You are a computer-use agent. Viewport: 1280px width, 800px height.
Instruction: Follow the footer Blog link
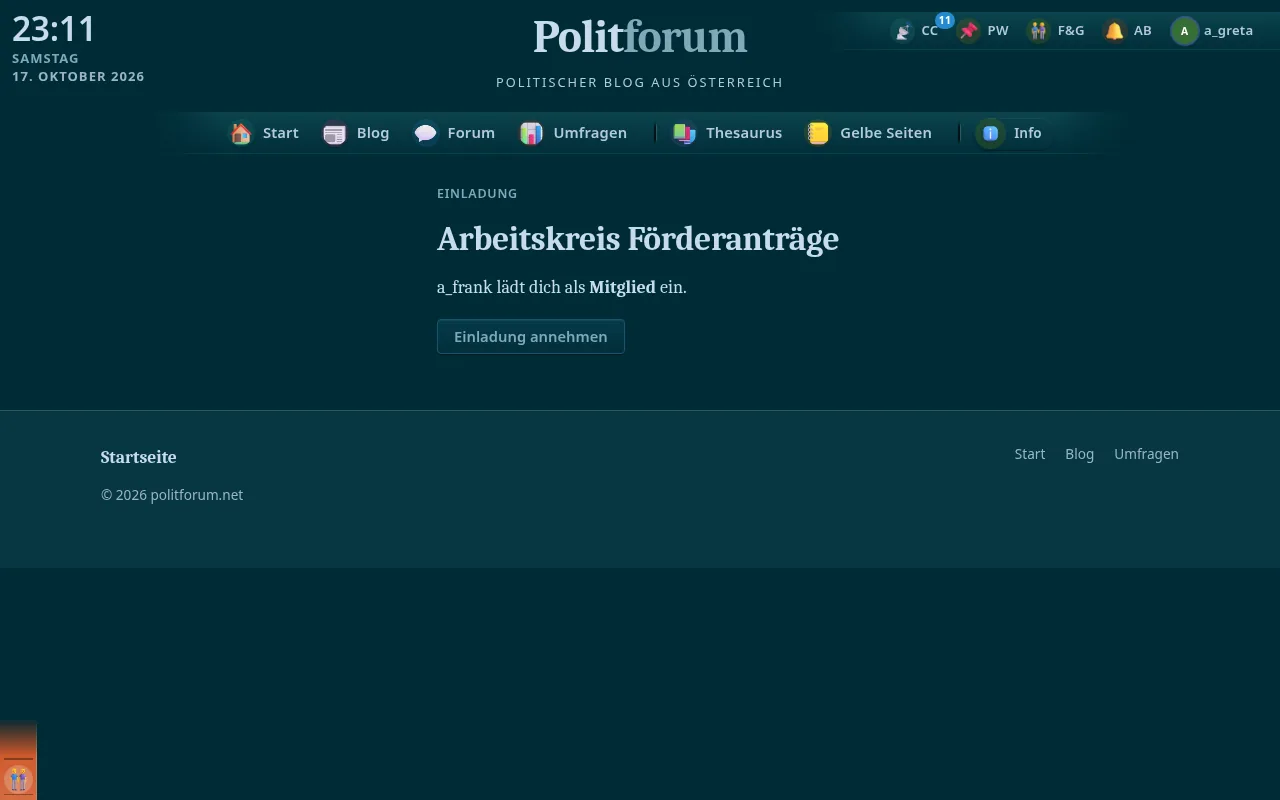point(1080,454)
